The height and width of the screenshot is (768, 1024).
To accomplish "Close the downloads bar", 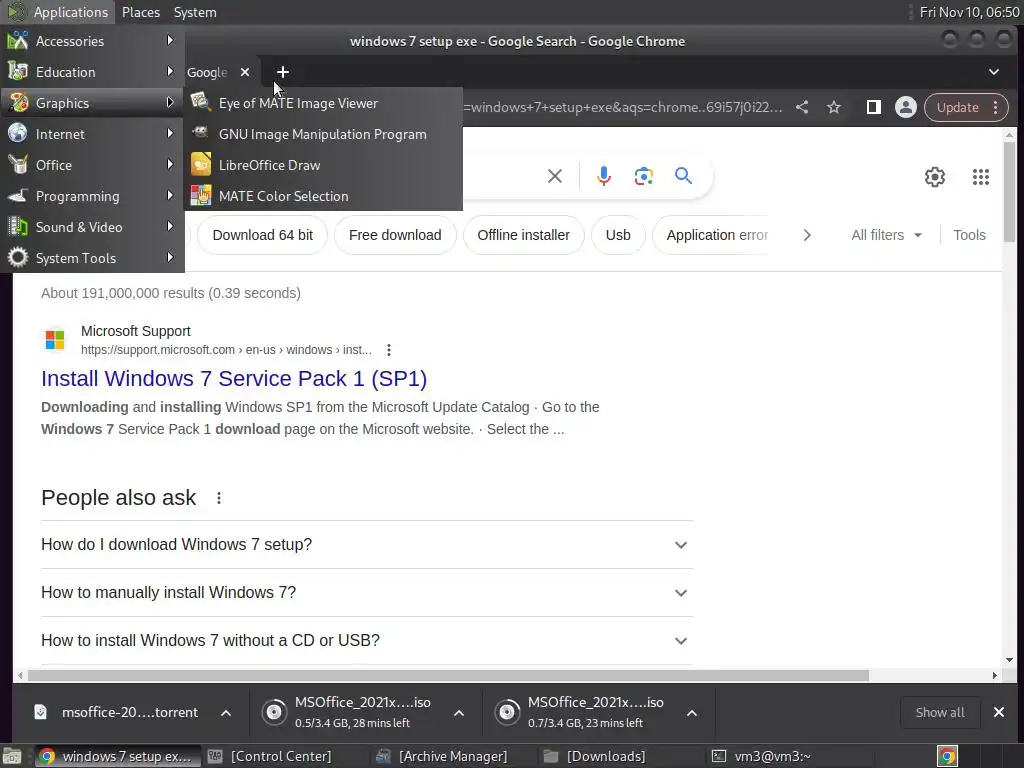I will click(x=999, y=712).
